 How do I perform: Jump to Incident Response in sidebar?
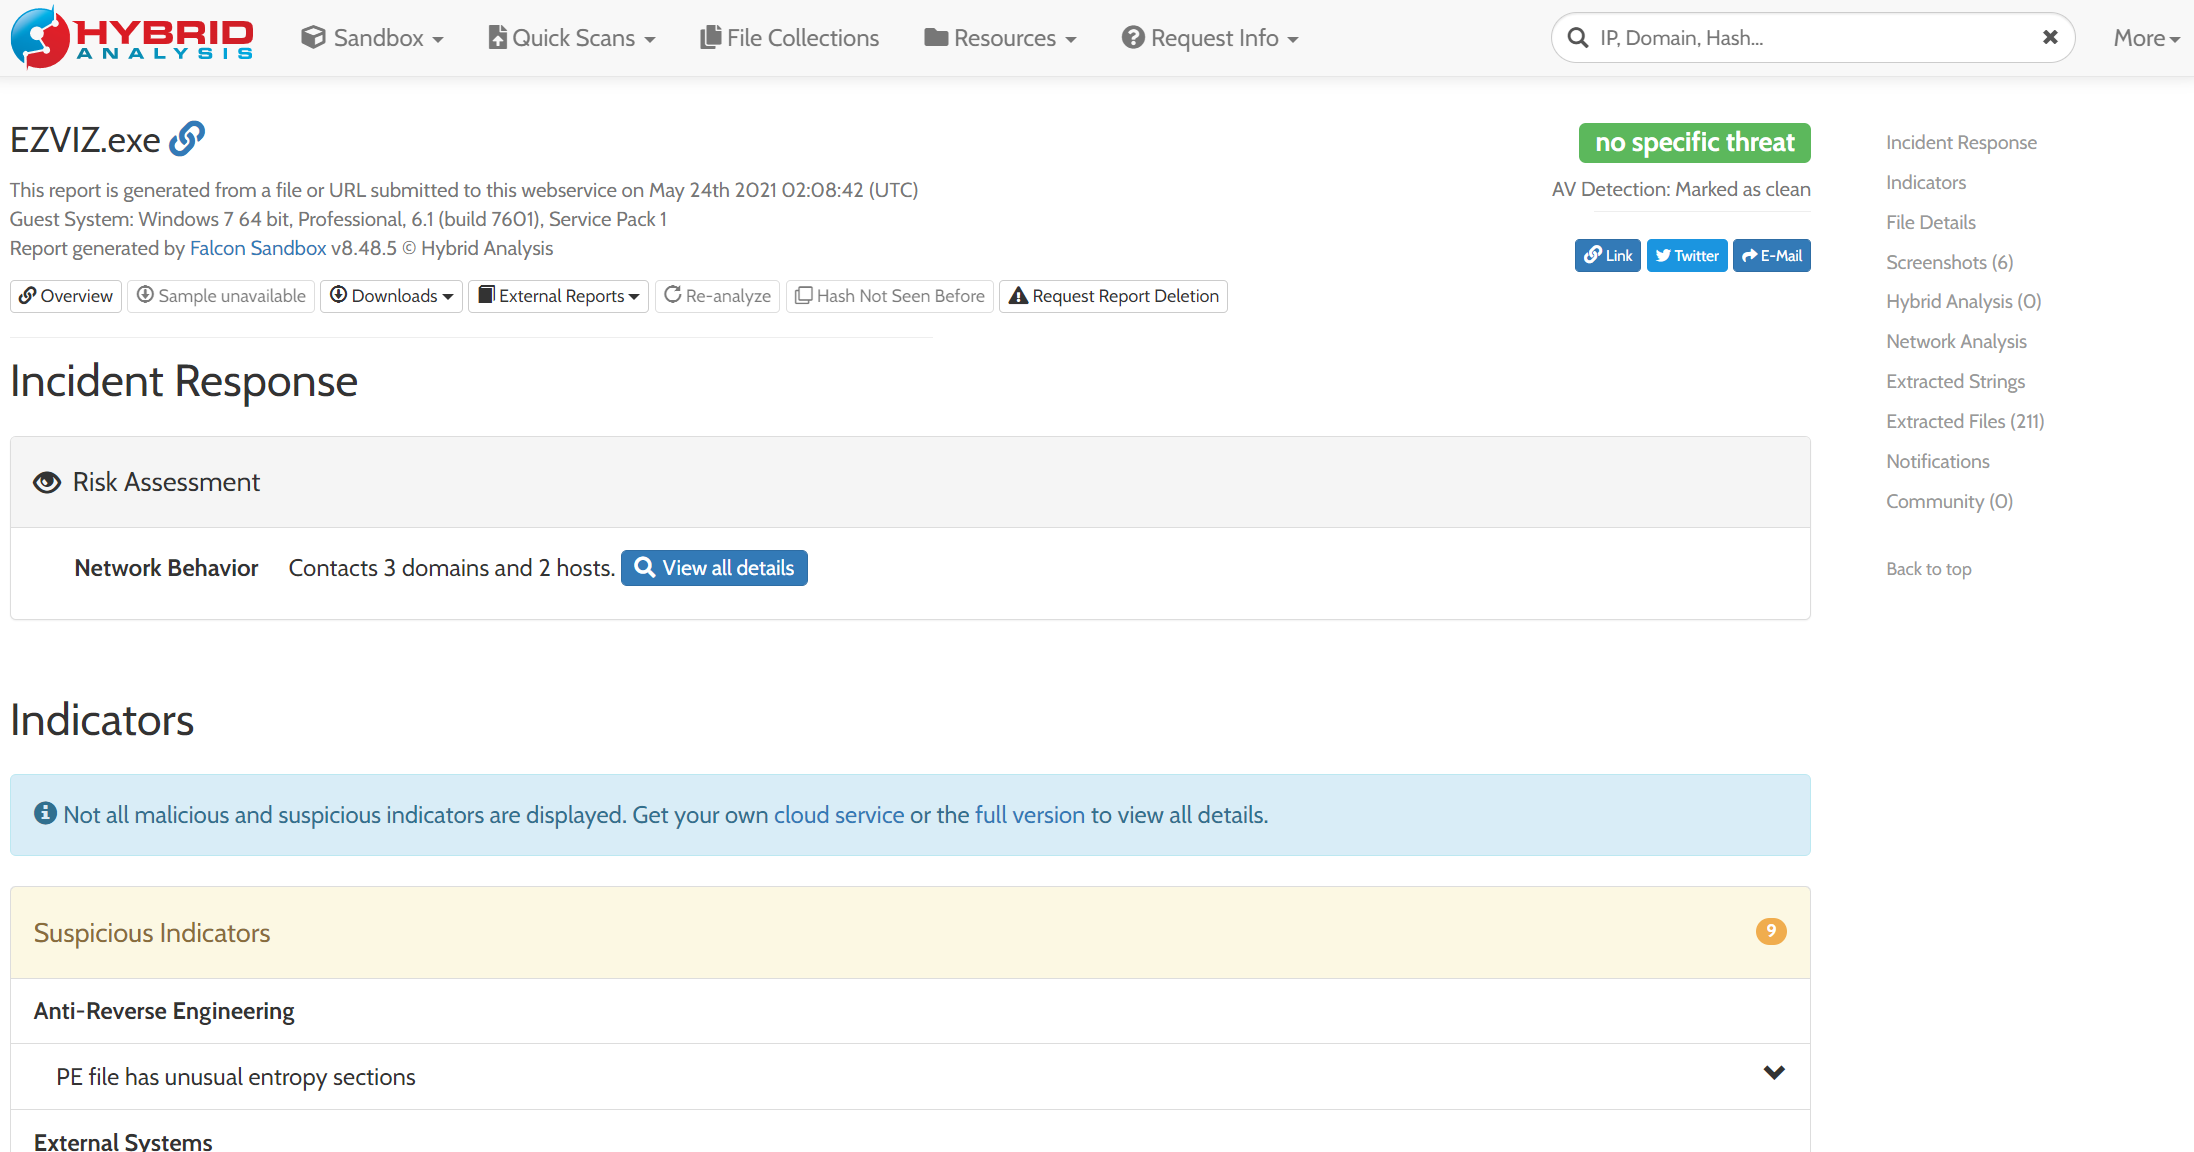tap(1961, 143)
